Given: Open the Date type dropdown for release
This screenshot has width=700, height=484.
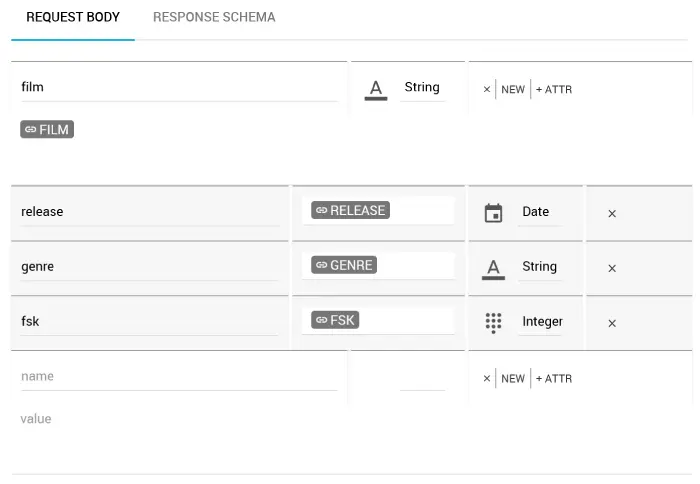Looking at the screenshot, I should (x=536, y=212).
